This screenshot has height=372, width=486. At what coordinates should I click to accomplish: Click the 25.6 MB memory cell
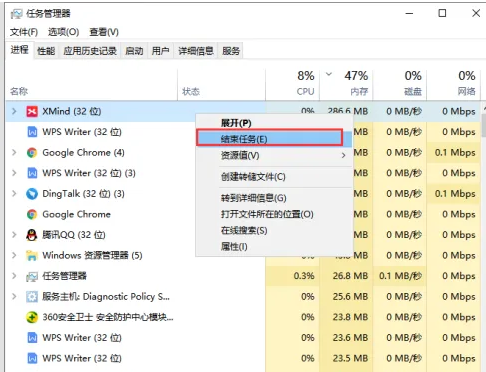[x=346, y=296]
